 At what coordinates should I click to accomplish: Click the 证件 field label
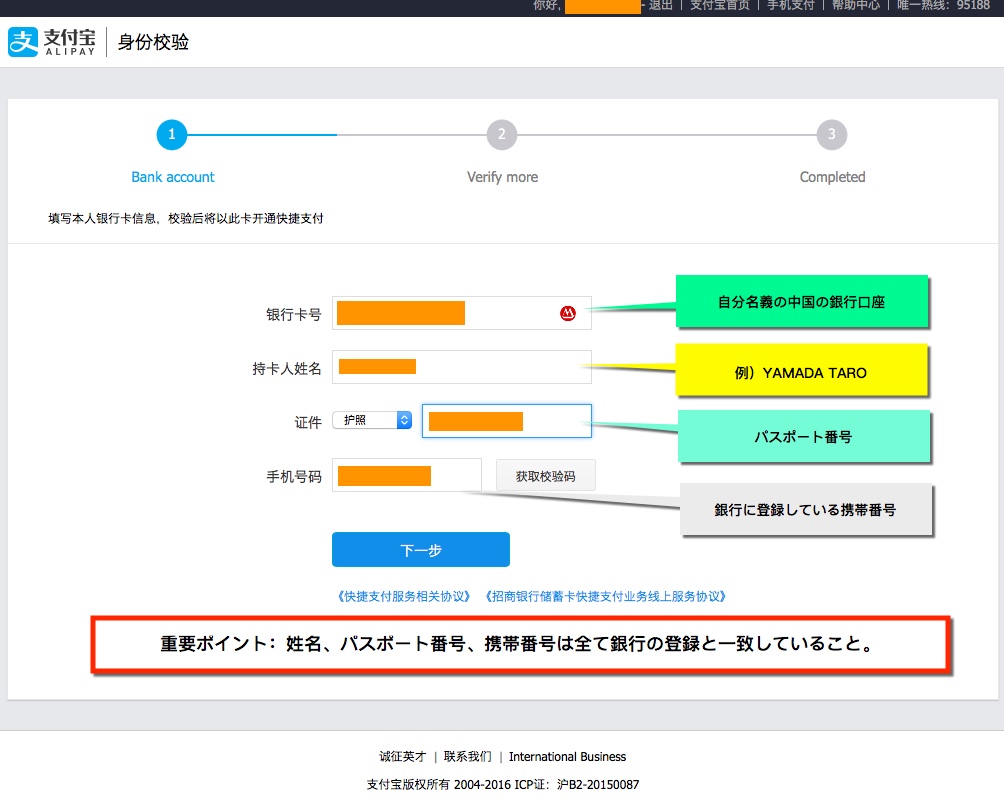[x=308, y=422]
